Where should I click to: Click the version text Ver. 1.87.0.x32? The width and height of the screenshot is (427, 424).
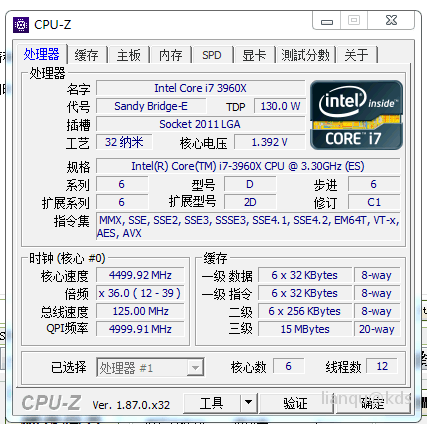[131, 405]
